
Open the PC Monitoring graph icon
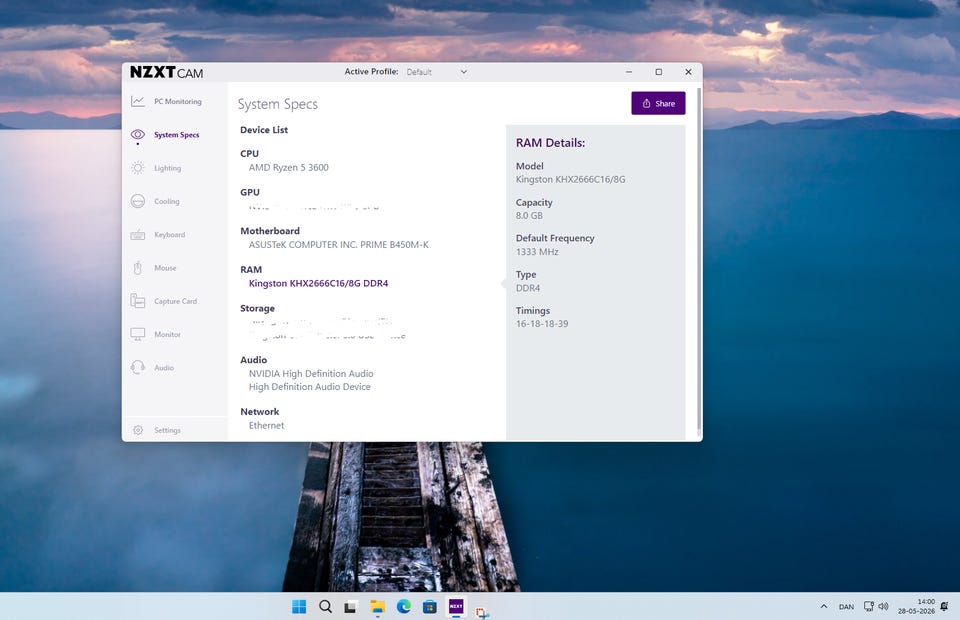(138, 102)
